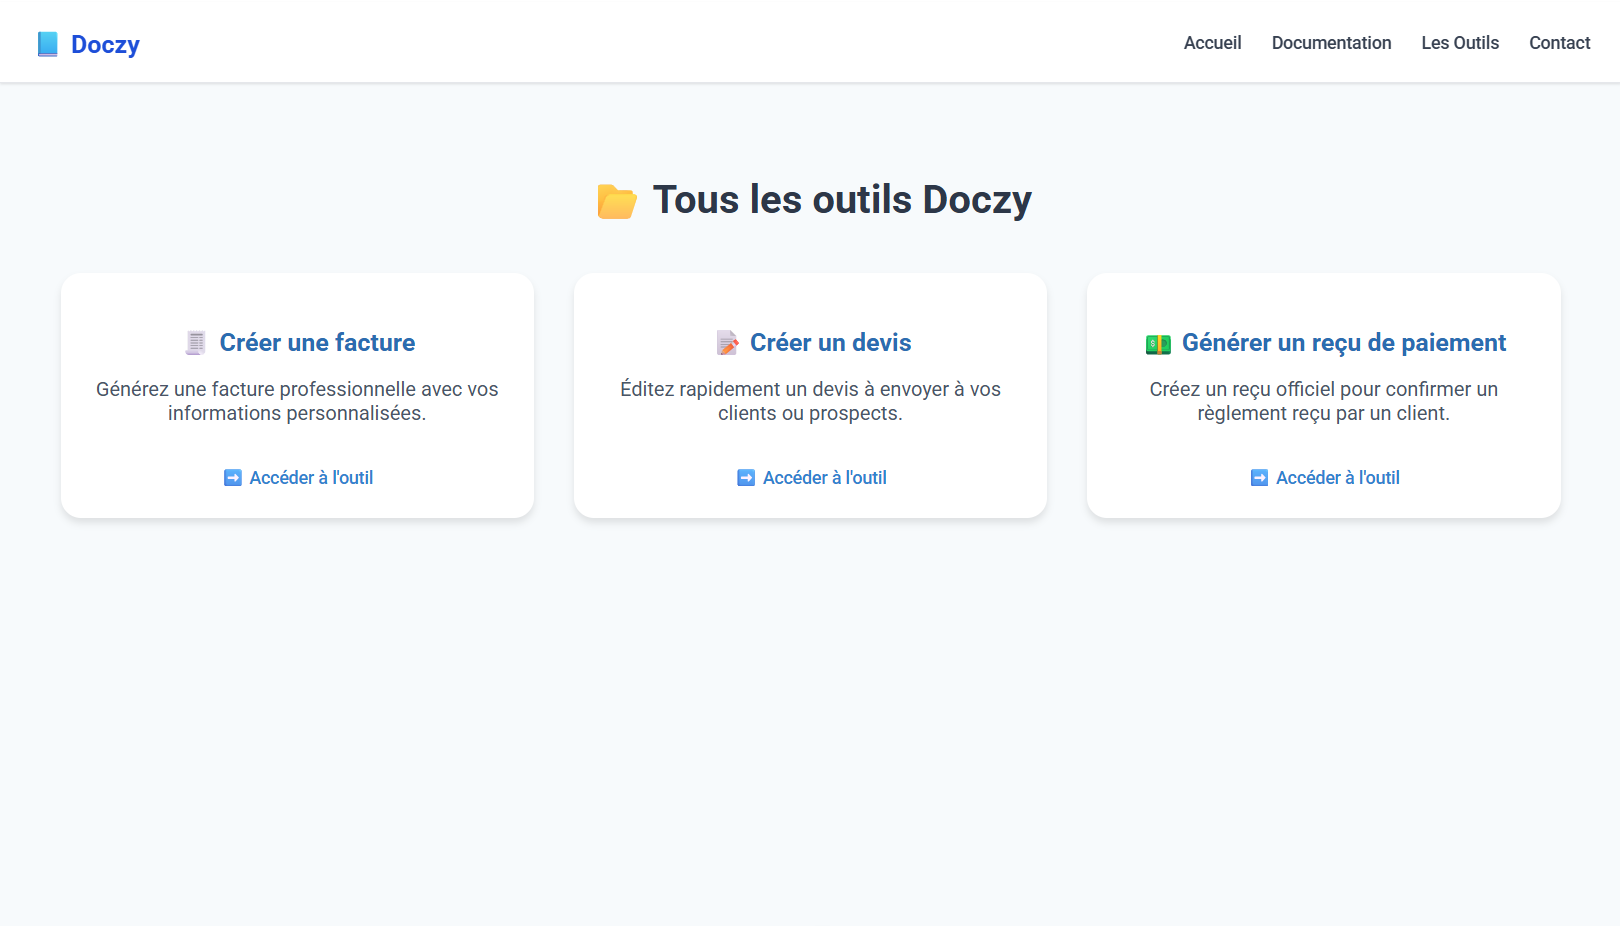Click the banknote icon on the reçu card
The width and height of the screenshot is (1620, 926).
click(1157, 343)
